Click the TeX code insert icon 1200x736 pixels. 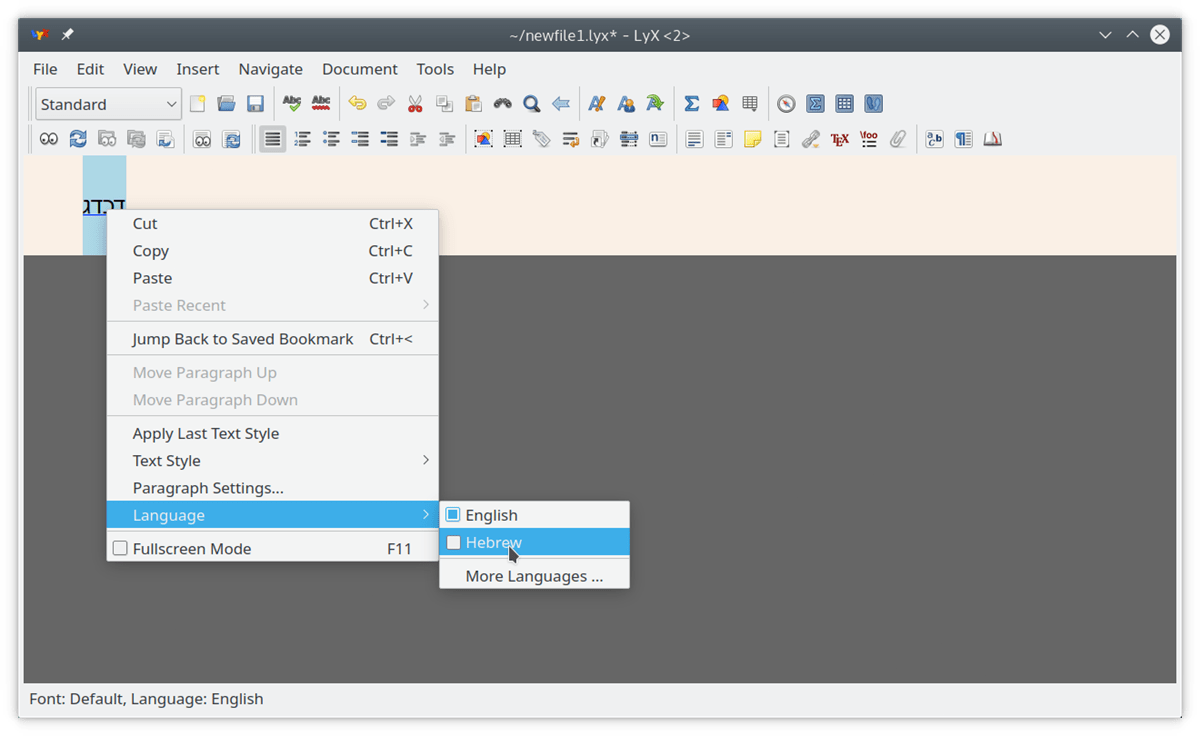[839, 139]
